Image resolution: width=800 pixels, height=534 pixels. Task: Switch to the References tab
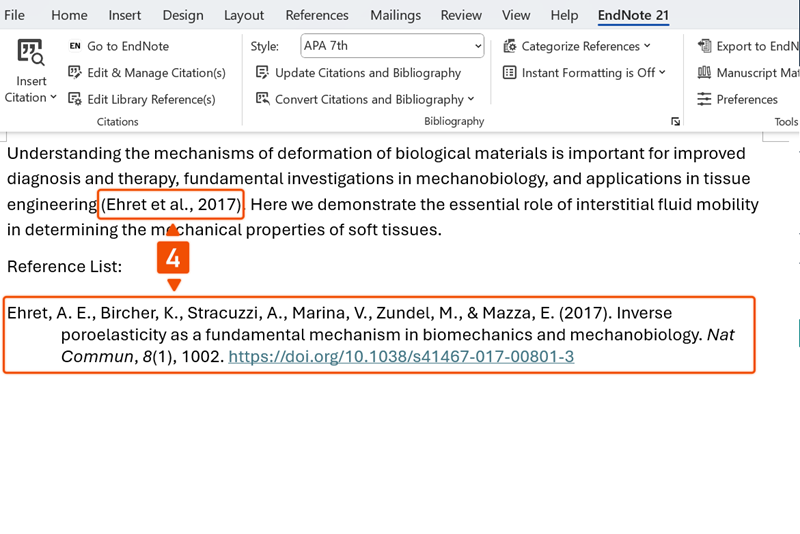pyautogui.click(x=317, y=15)
